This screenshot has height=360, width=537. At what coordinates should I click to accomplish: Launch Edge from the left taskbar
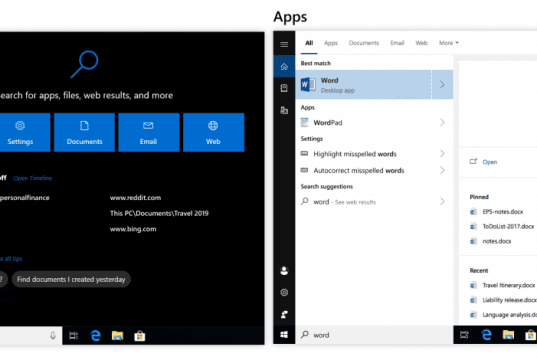[x=96, y=336]
